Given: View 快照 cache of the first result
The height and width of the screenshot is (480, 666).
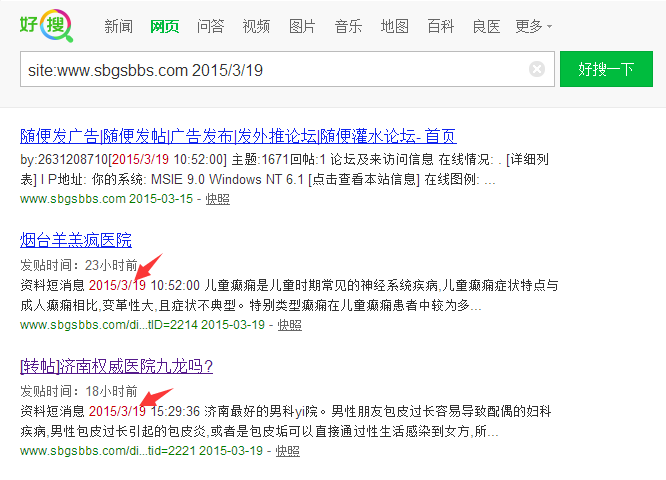Looking at the screenshot, I should (x=218, y=199).
